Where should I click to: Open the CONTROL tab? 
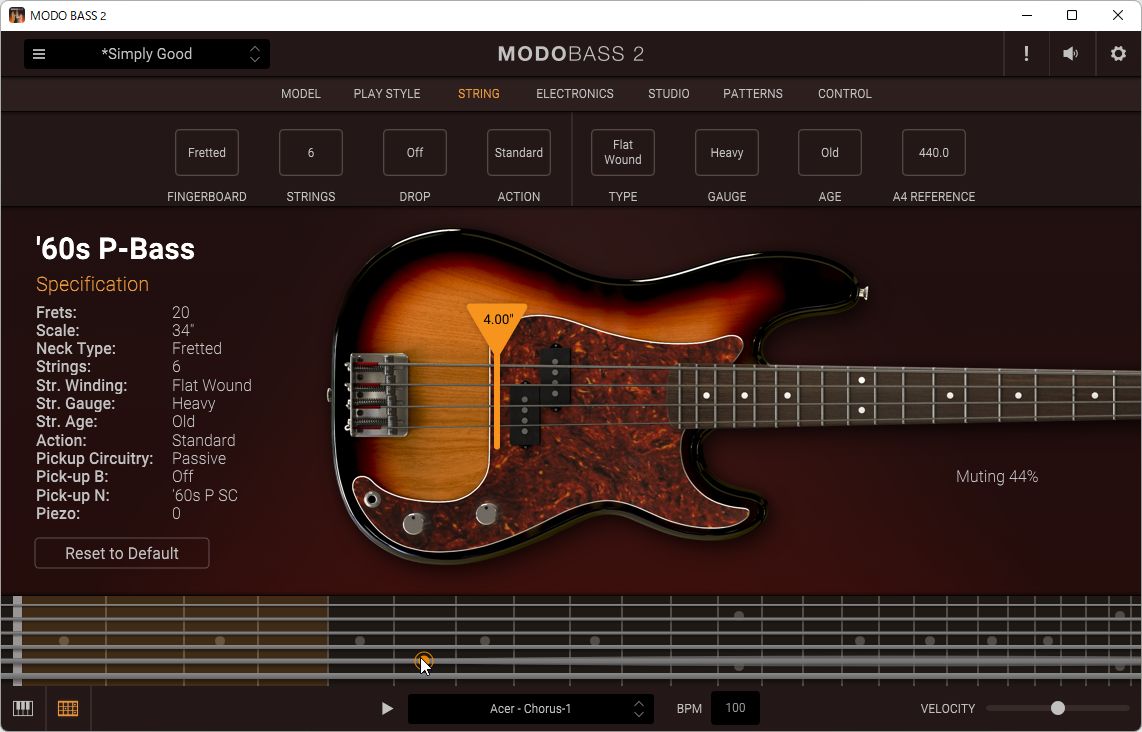[845, 94]
